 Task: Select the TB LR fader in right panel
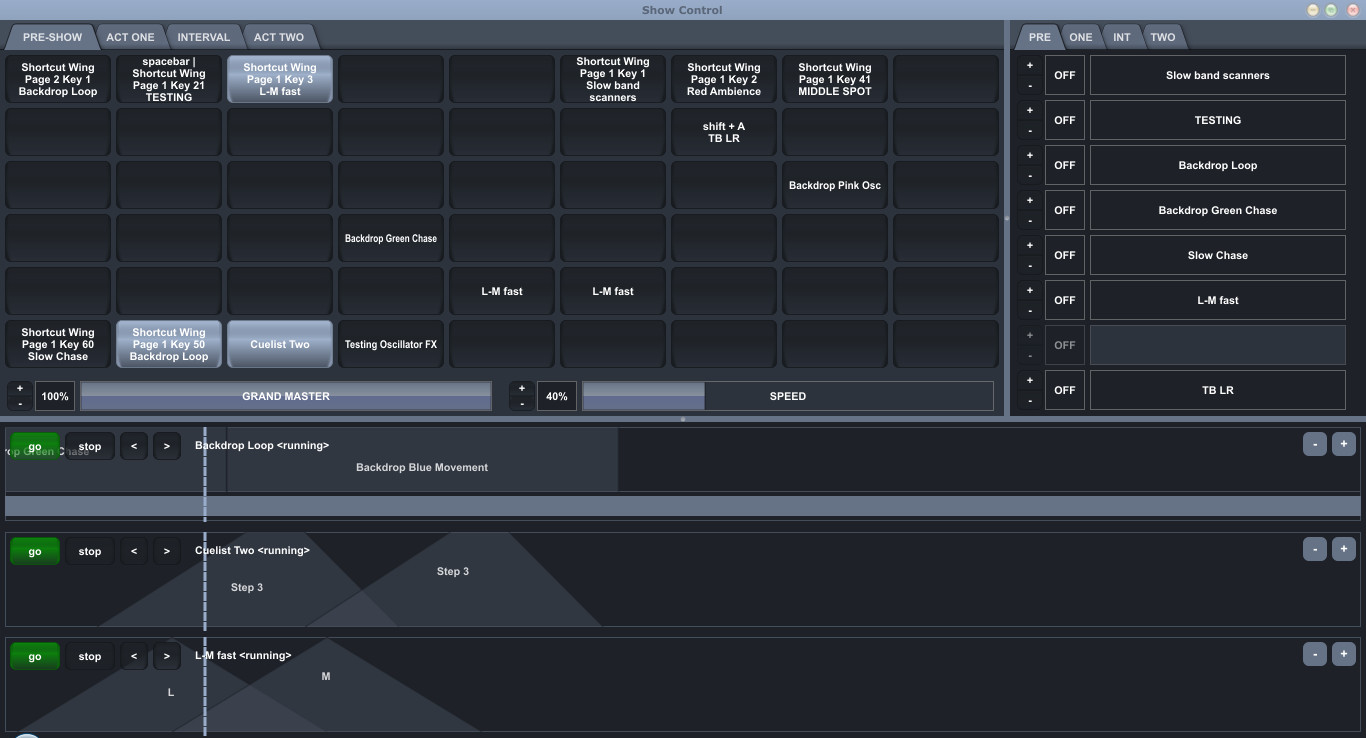coord(1218,390)
